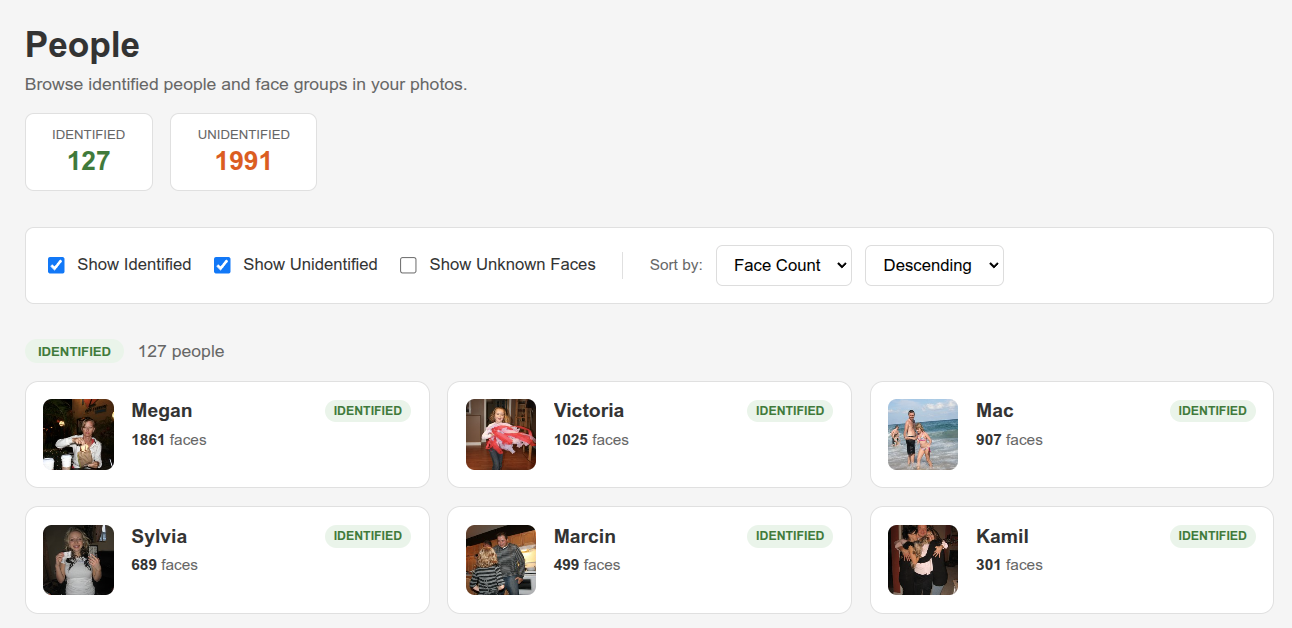Click the Unidentified 1991 stat card

[x=243, y=151]
